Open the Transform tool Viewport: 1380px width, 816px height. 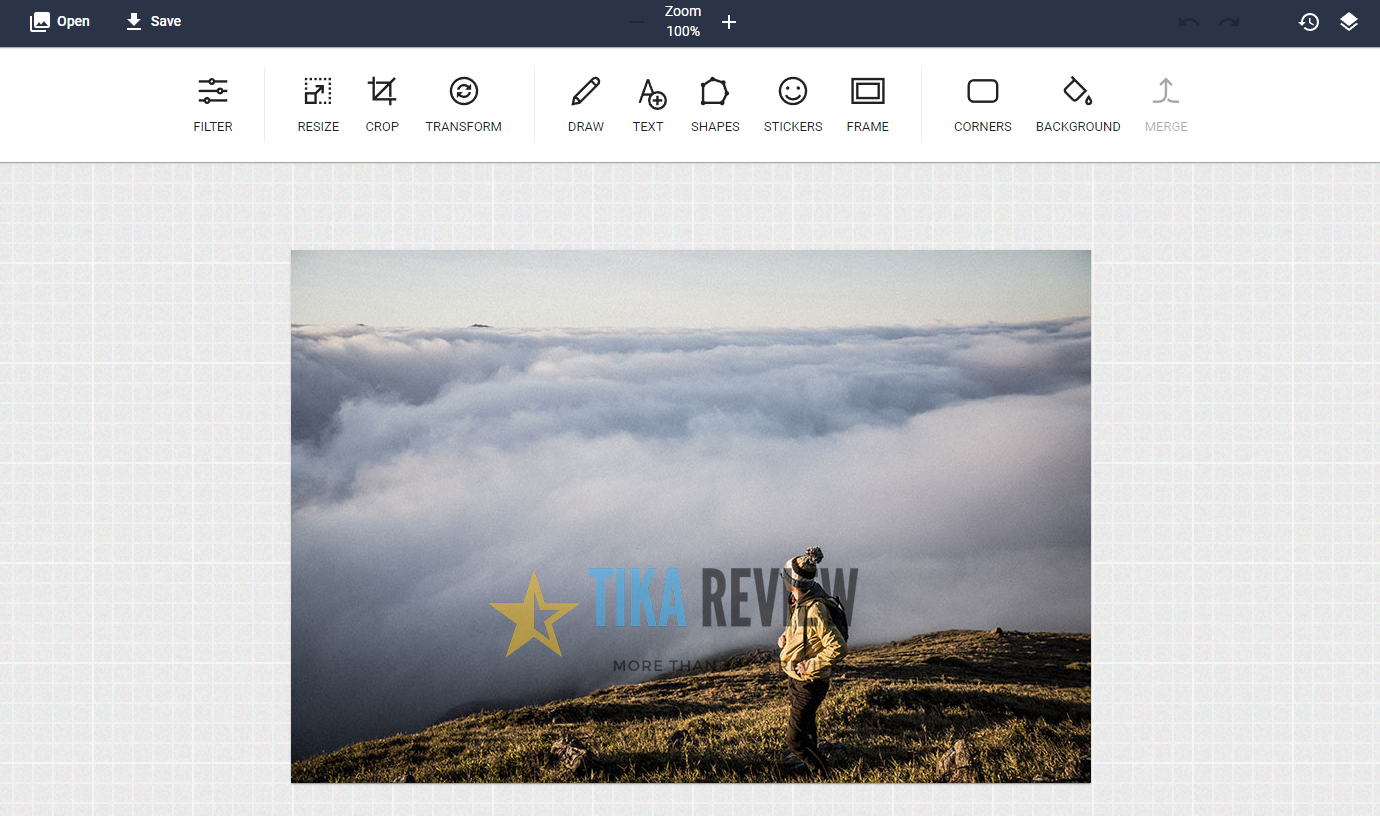(x=463, y=104)
